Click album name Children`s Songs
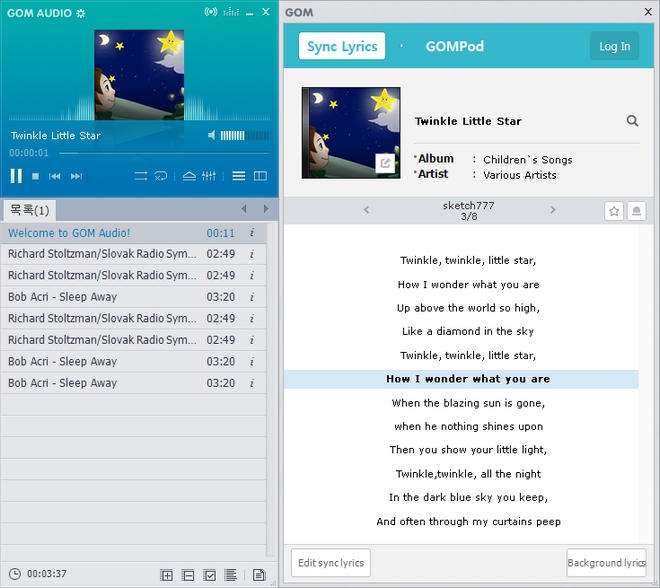Viewport: 660px width, 588px height. click(x=528, y=160)
